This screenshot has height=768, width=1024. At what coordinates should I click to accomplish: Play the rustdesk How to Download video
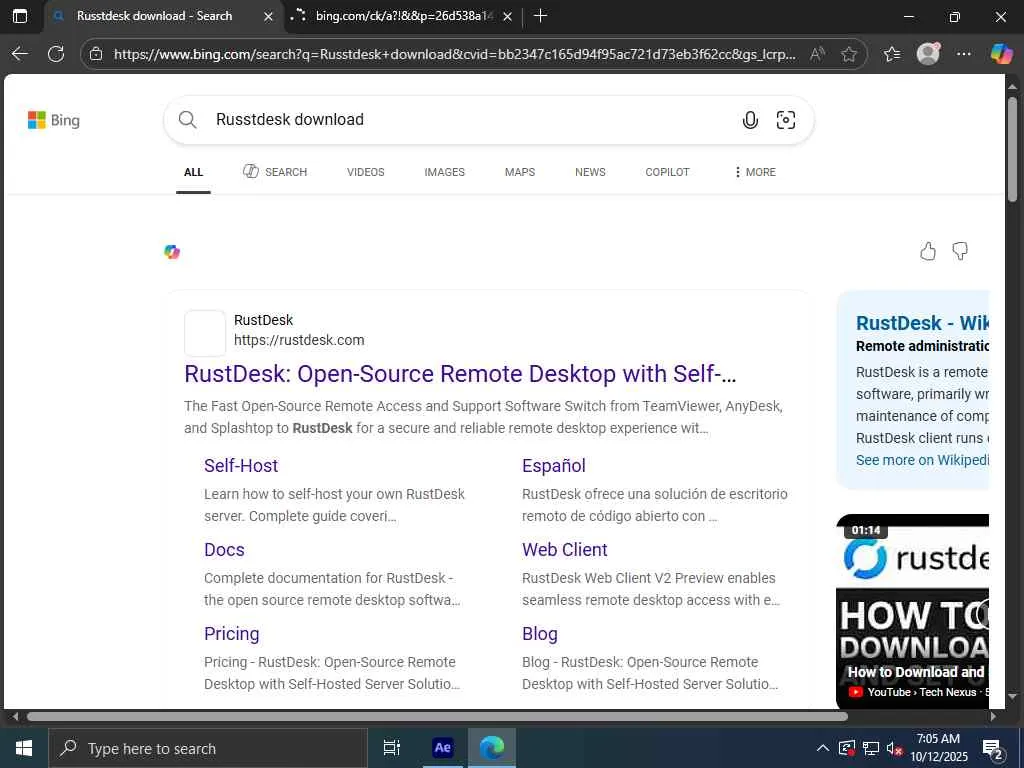912,612
